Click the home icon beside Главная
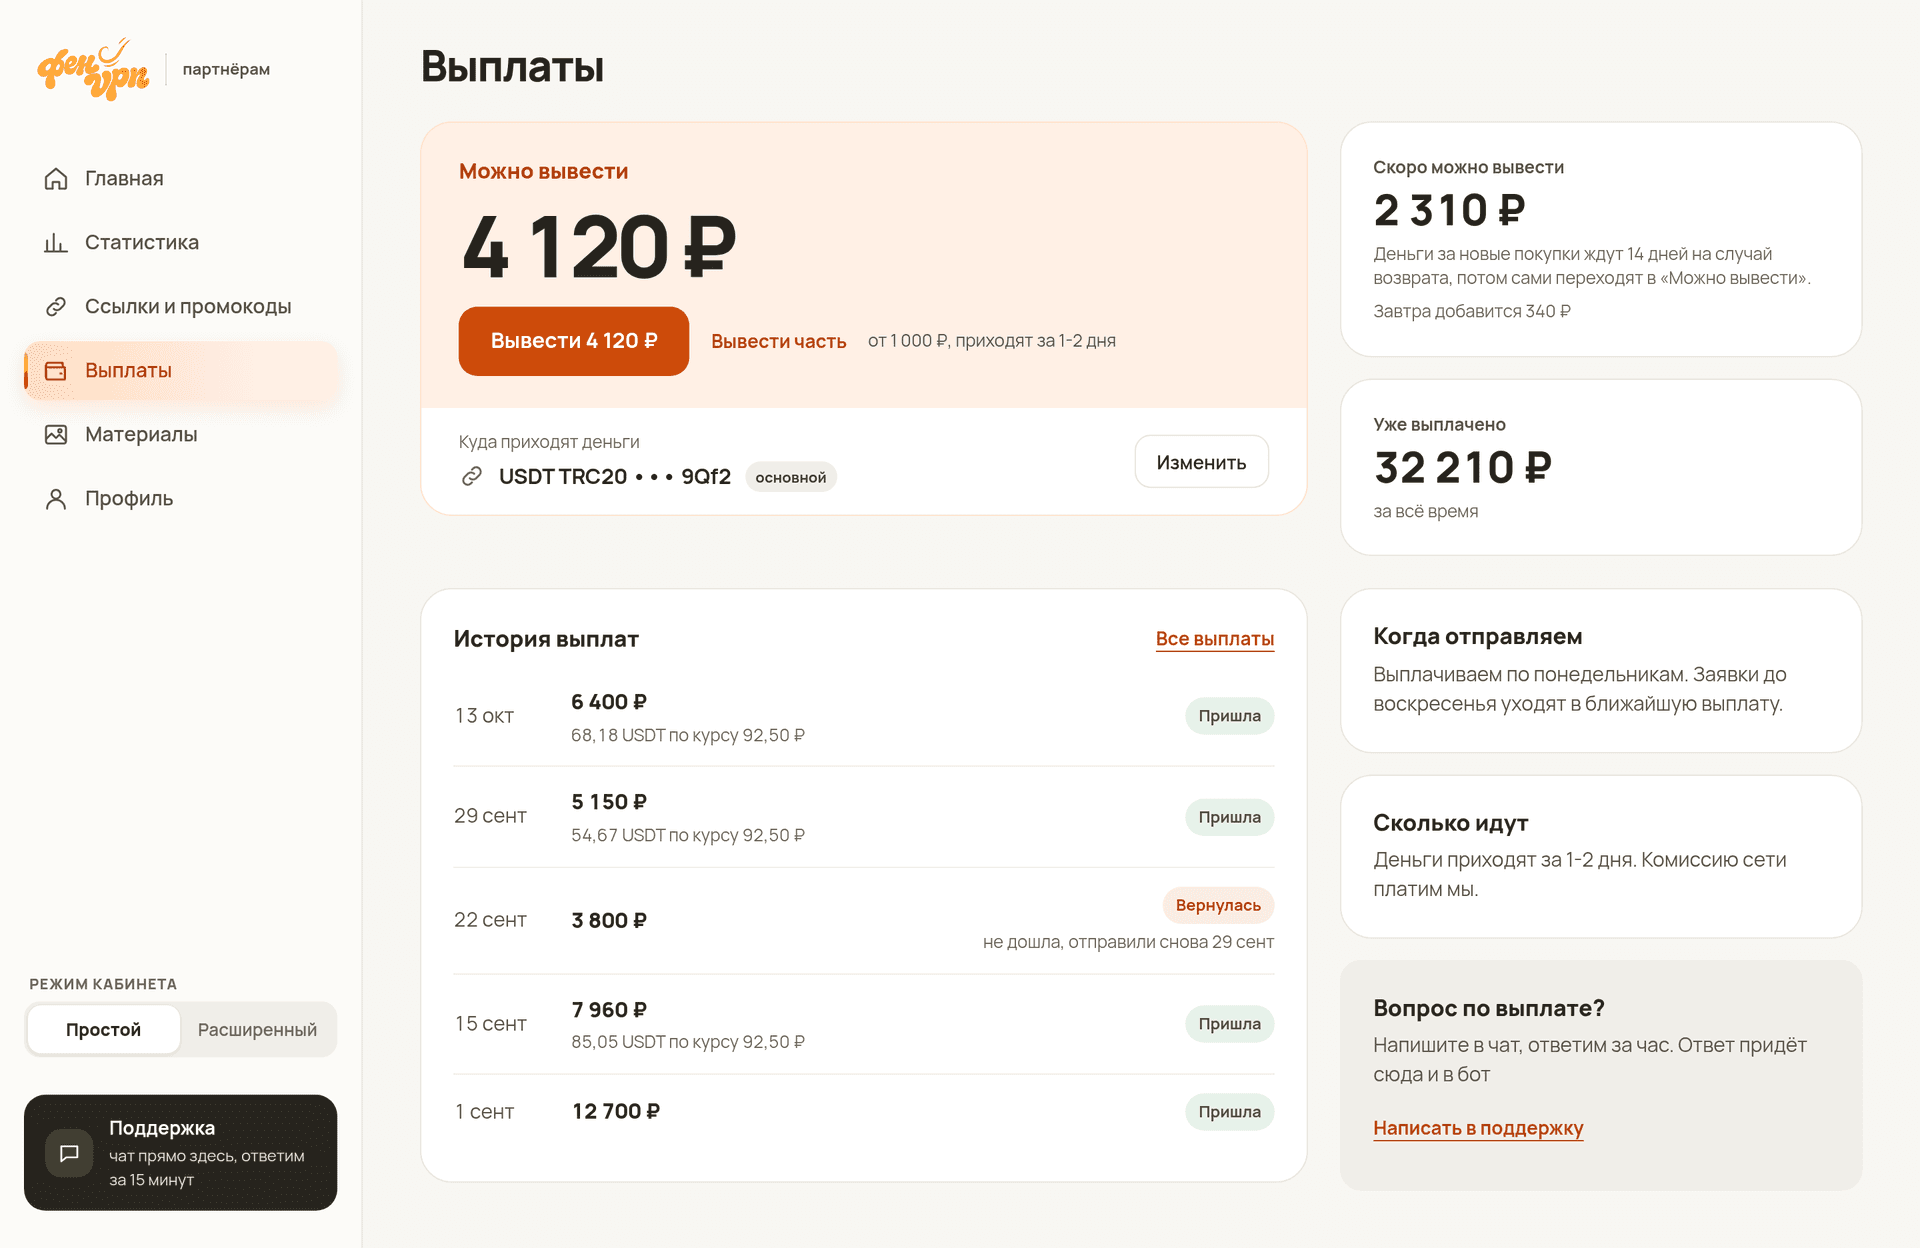Screen dimensions: 1920x1248 [56, 178]
